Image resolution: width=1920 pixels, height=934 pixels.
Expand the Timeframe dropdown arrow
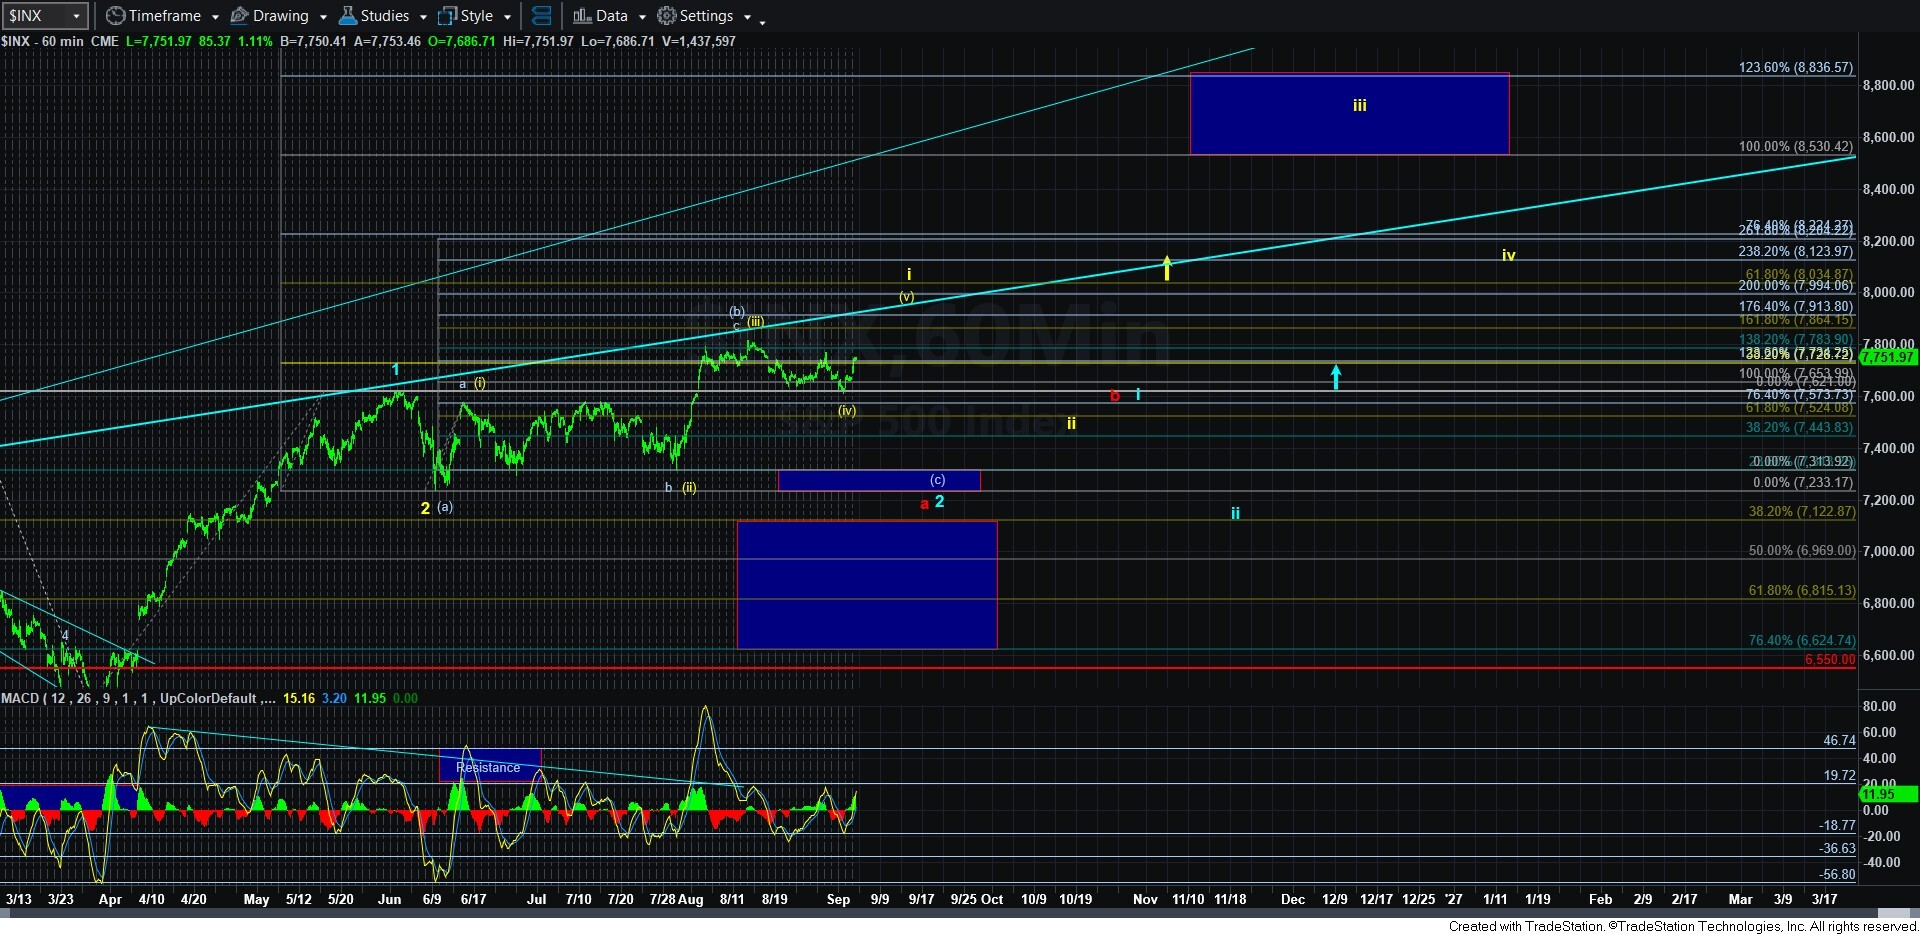(215, 17)
